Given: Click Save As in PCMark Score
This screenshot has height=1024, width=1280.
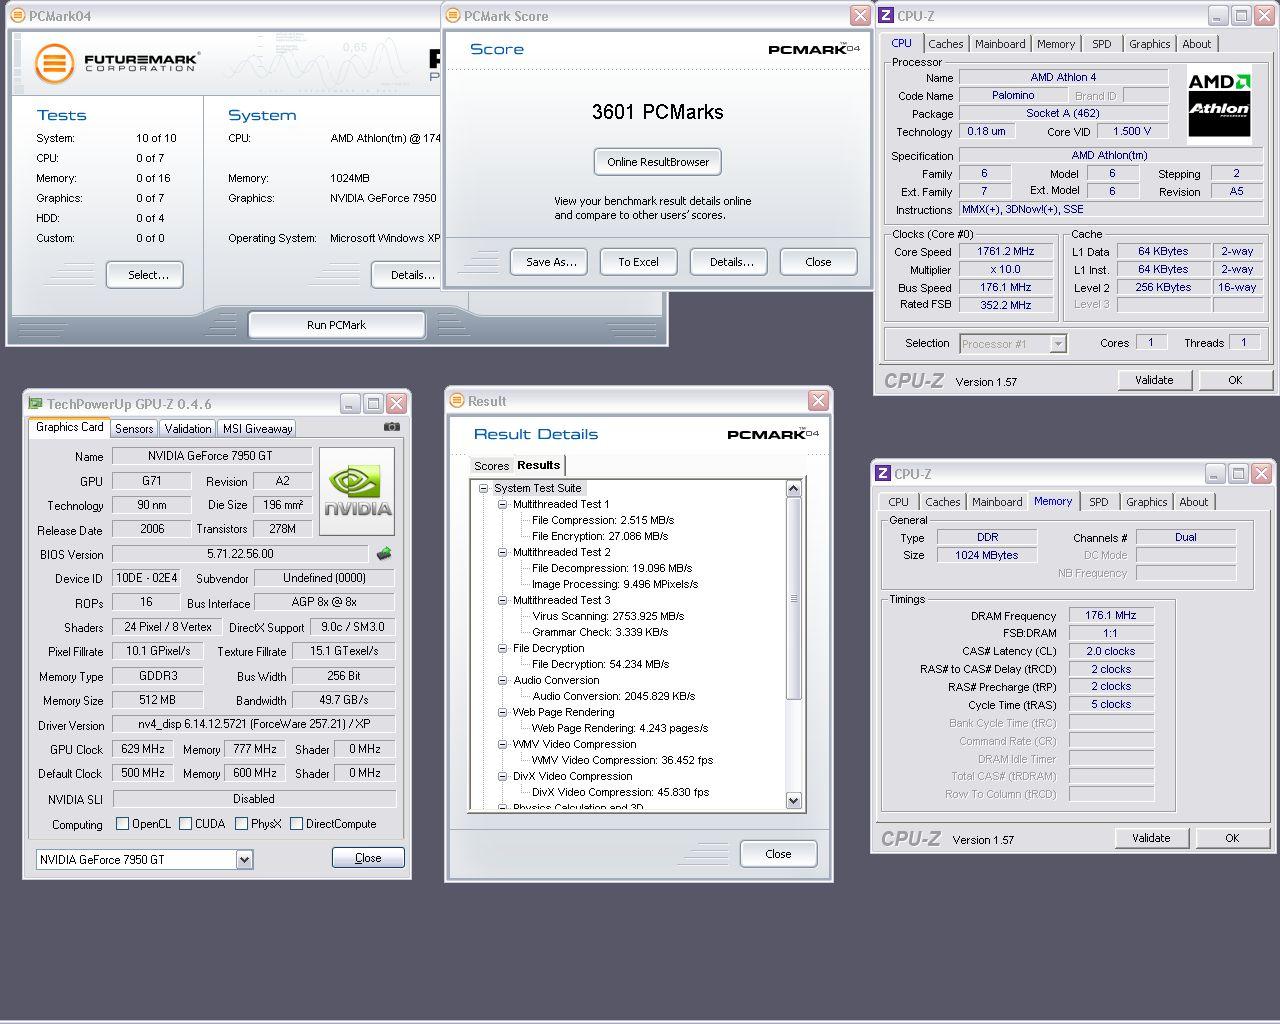Looking at the screenshot, I should (x=551, y=262).
